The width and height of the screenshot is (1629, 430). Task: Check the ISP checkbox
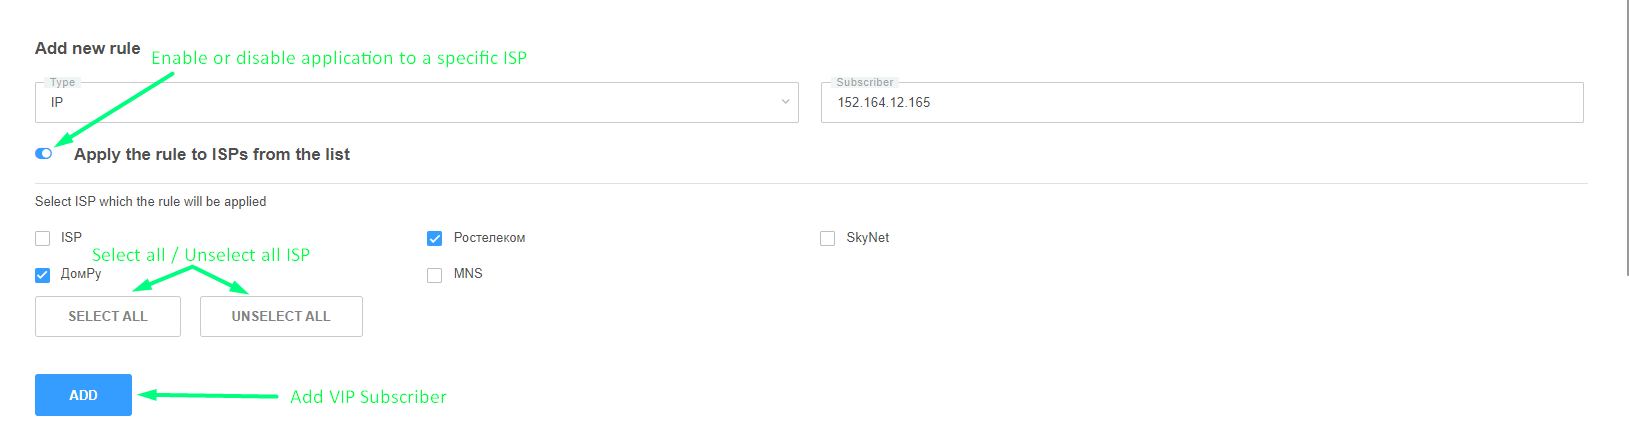point(42,238)
